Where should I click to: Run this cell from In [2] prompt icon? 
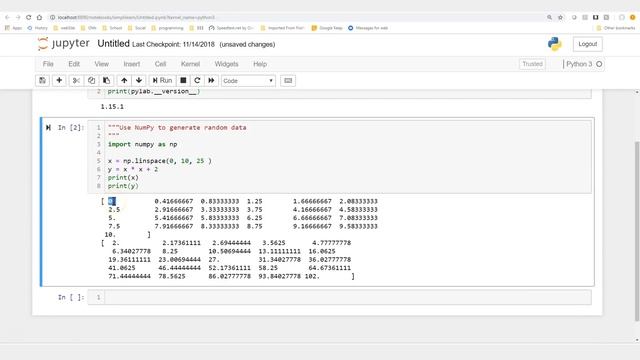click(49, 128)
